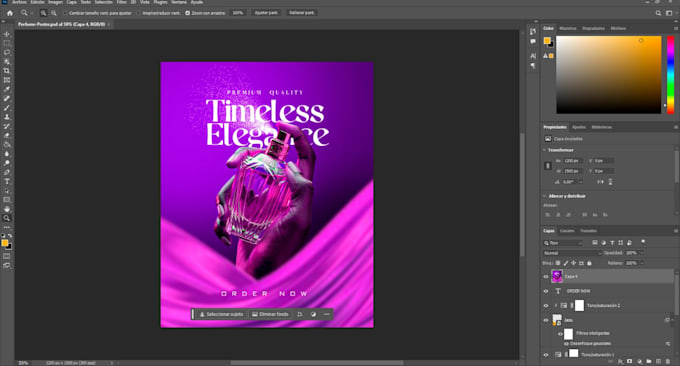Click the vertical hue spectrum slider

tap(670, 75)
